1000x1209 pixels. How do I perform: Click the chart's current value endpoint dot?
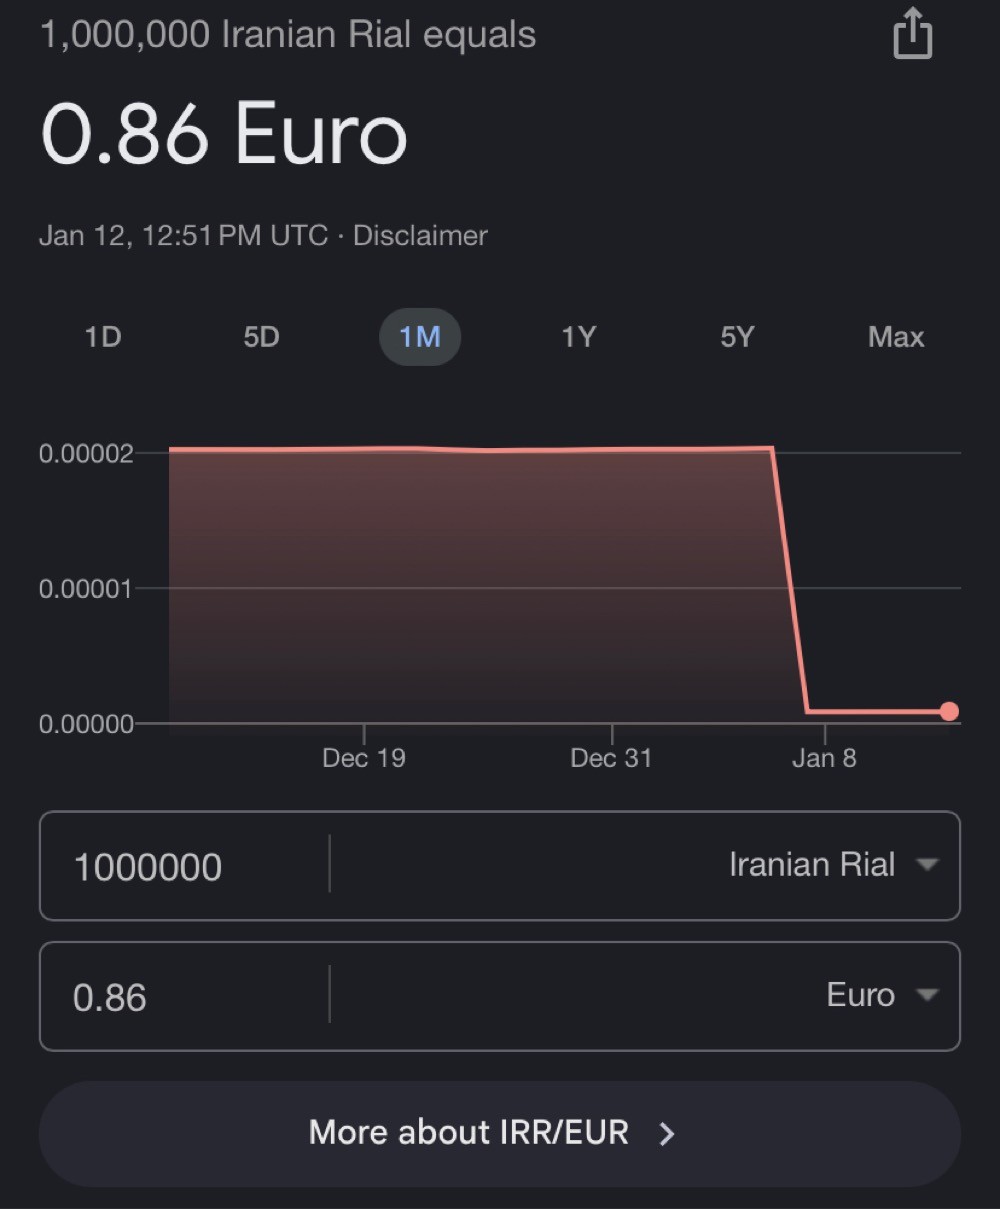(949, 712)
